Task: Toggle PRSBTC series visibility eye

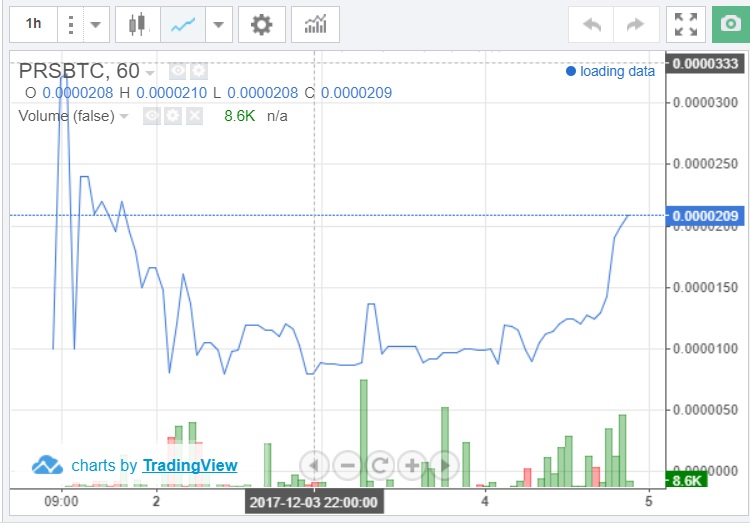Action: coord(177,71)
